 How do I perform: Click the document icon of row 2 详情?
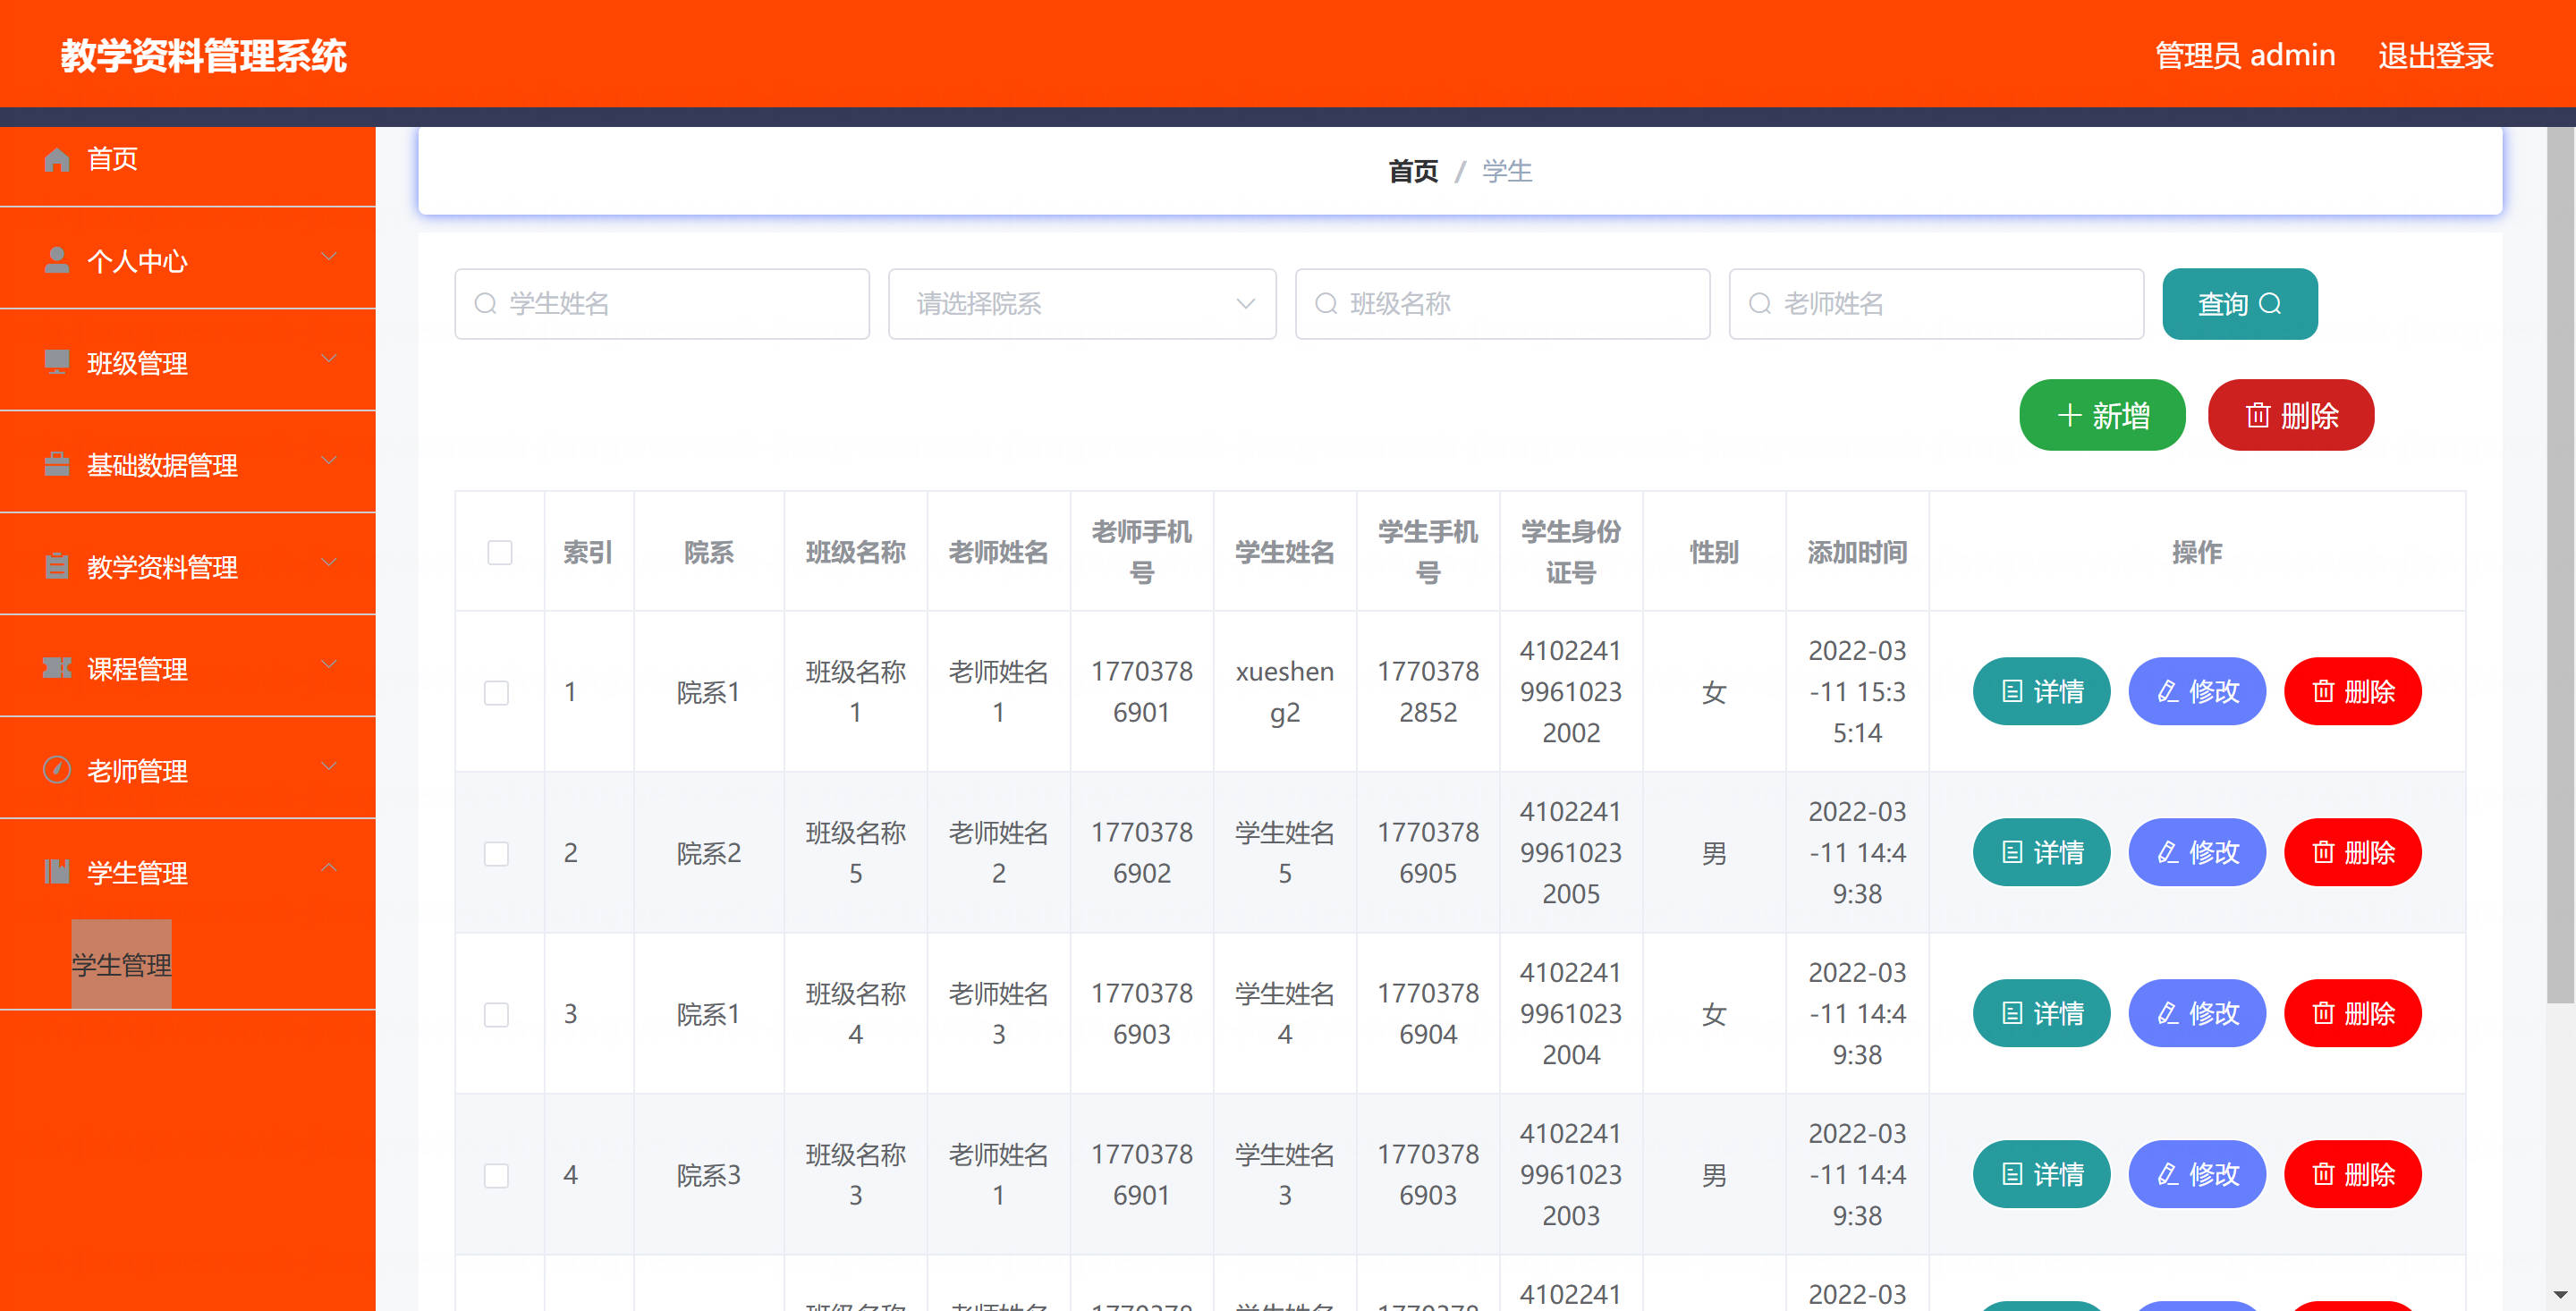[2012, 852]
